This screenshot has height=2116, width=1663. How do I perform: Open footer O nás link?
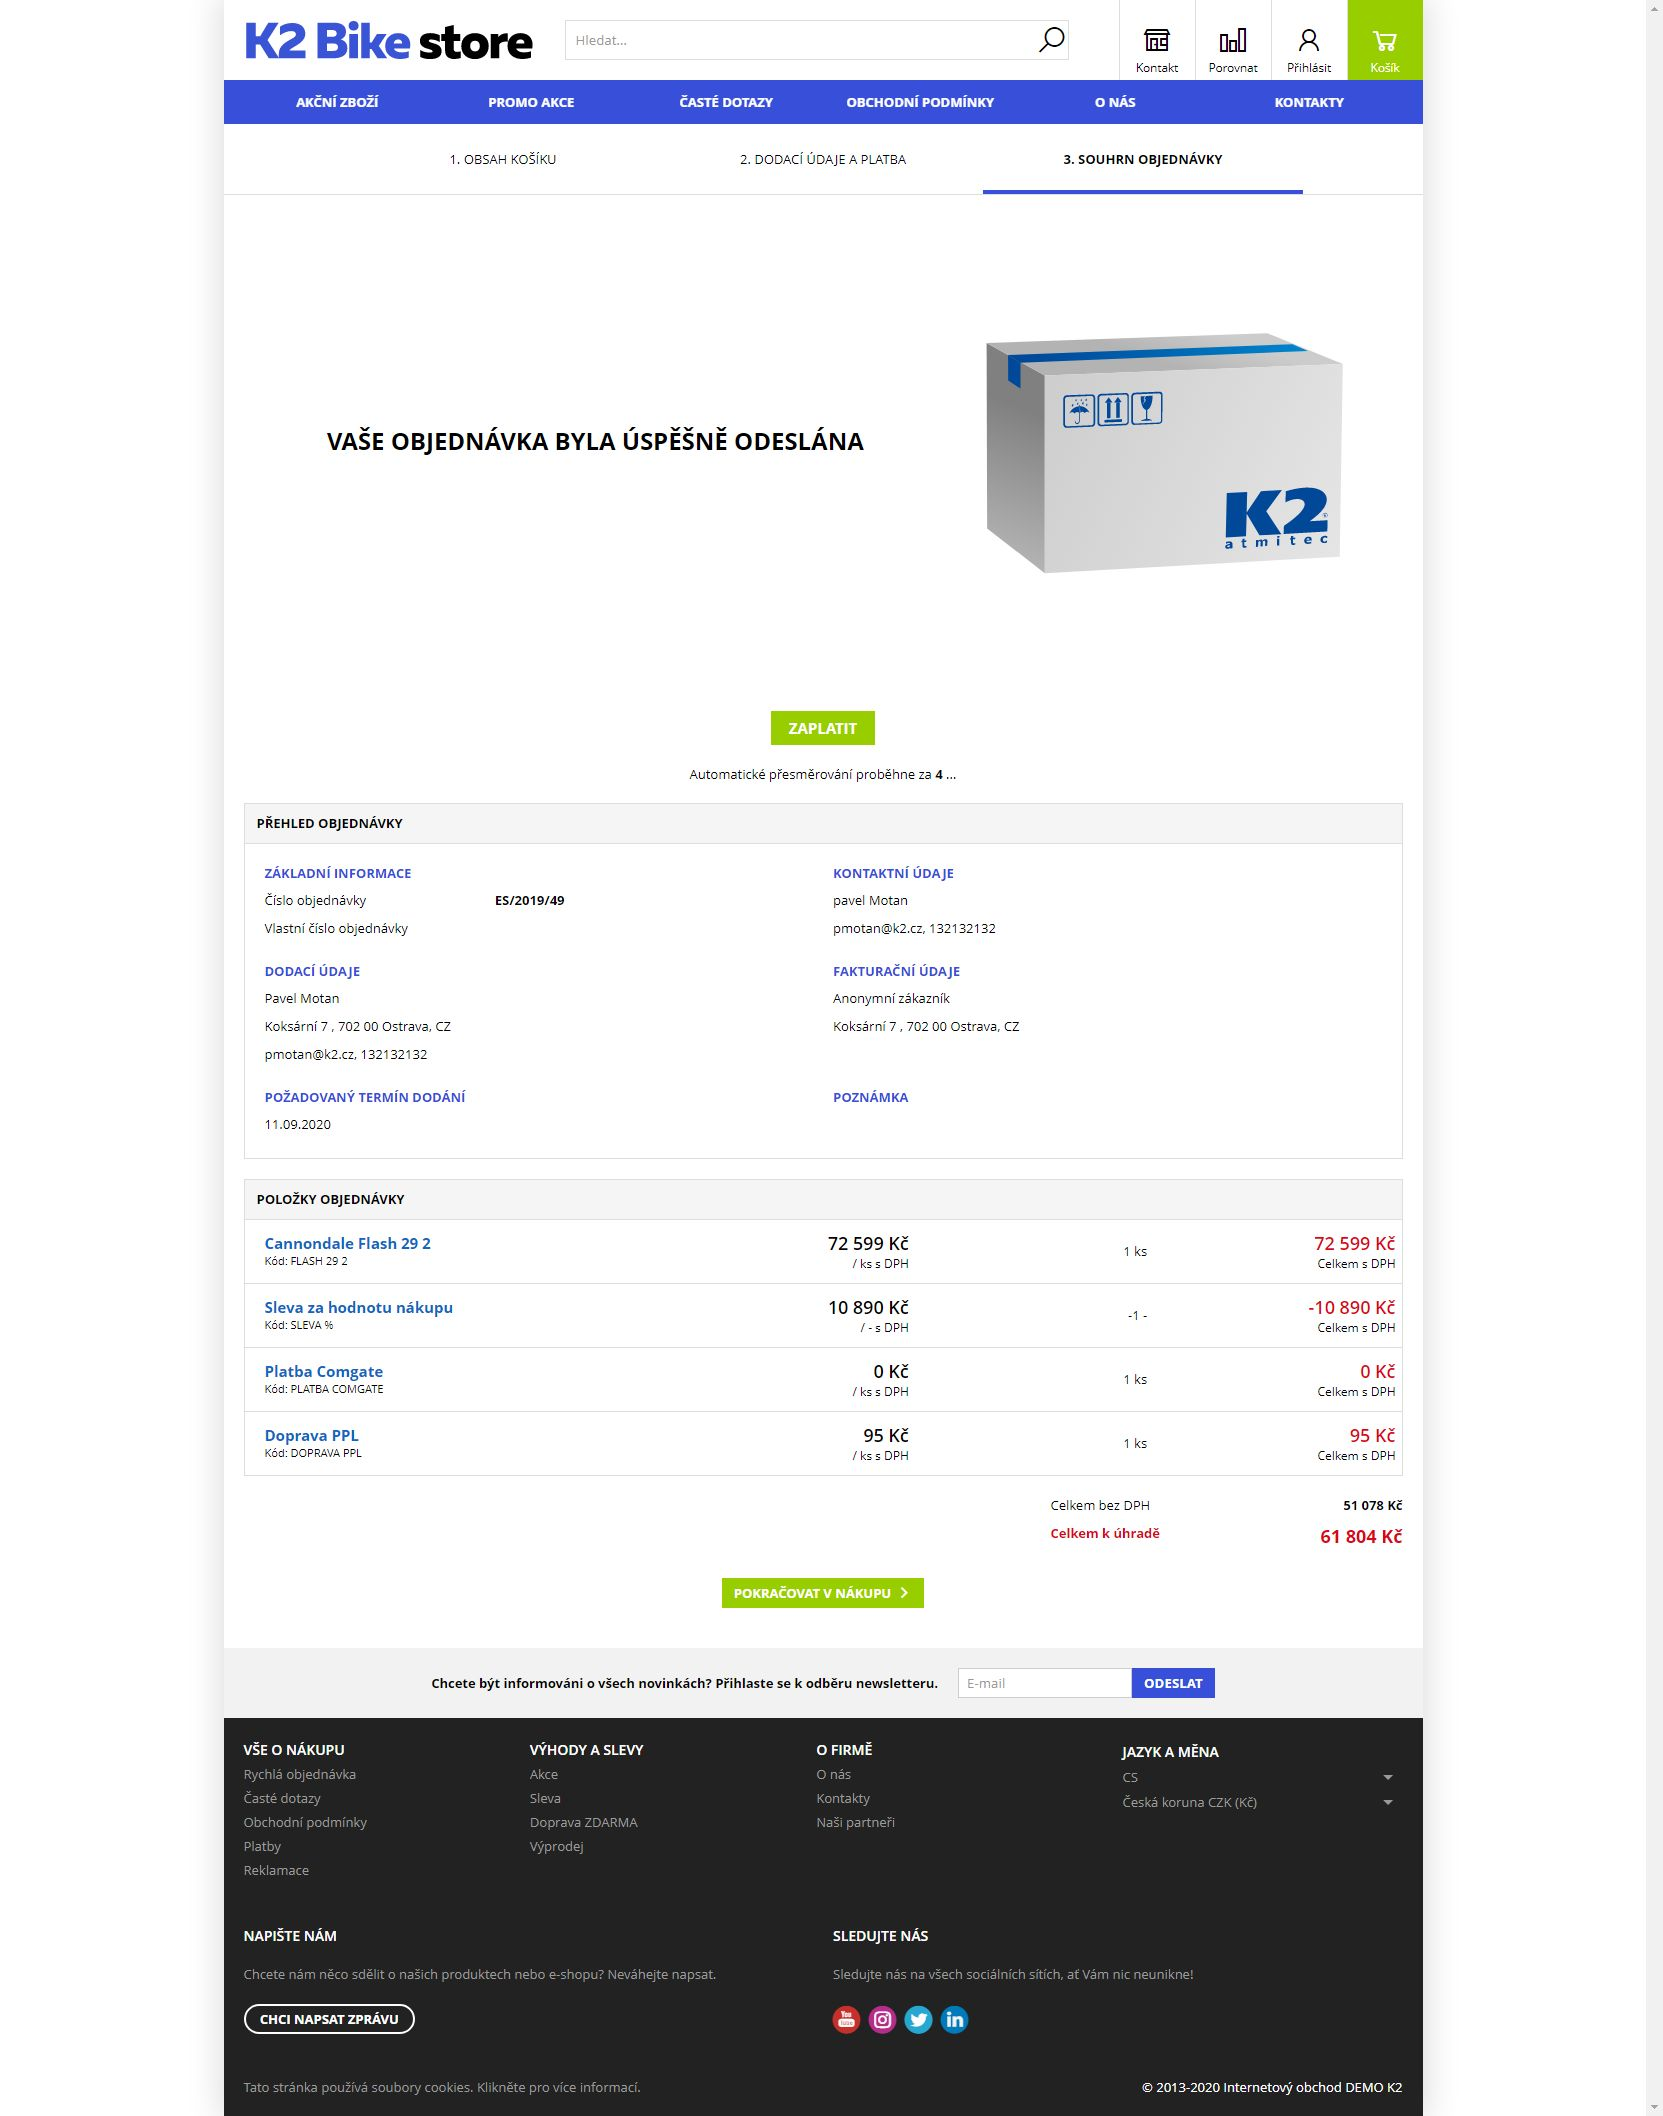(x=834, y=1774)
